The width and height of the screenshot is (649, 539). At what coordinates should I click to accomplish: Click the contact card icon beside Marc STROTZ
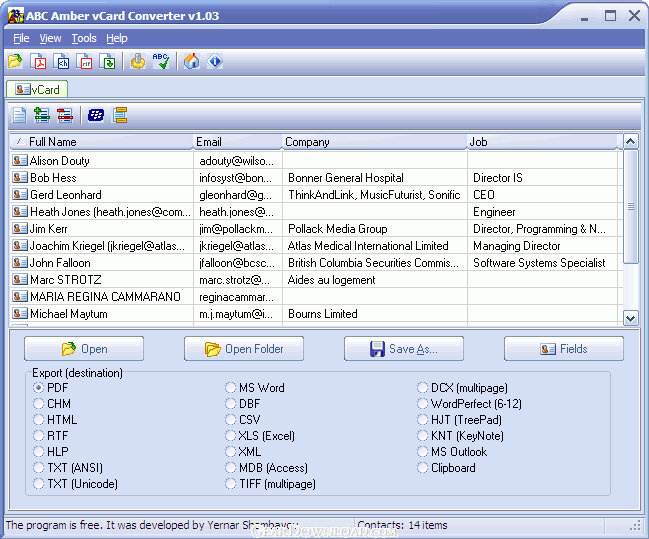pyautogui.click(x=20, y=279)
